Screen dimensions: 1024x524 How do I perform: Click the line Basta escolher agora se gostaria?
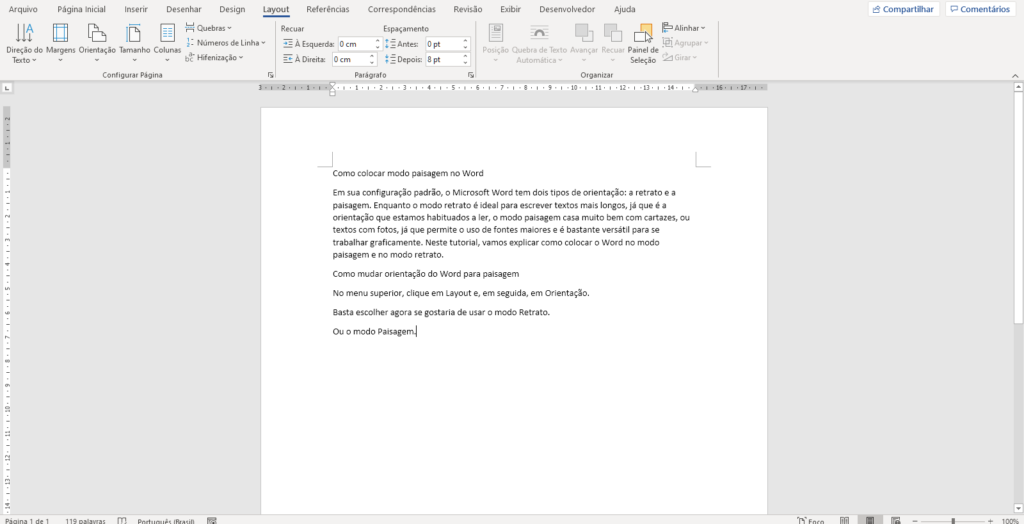coord(441,312)
